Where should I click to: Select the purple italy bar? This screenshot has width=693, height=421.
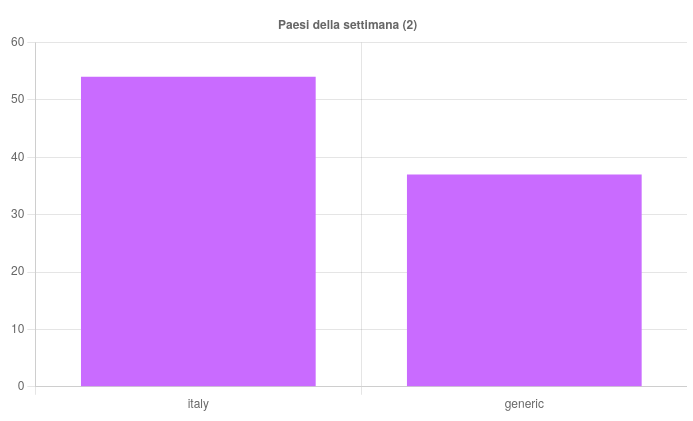click(198, 231)
